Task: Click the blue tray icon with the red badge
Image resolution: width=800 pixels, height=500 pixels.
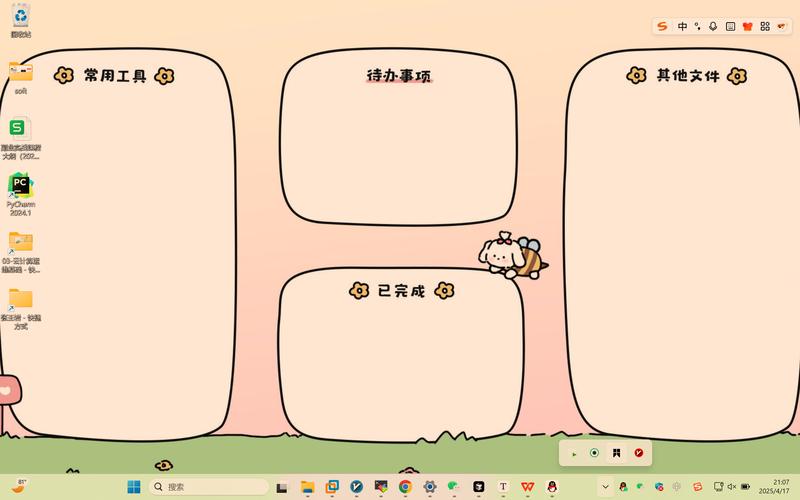Action: pyautogui.click(x=659, y=487)
